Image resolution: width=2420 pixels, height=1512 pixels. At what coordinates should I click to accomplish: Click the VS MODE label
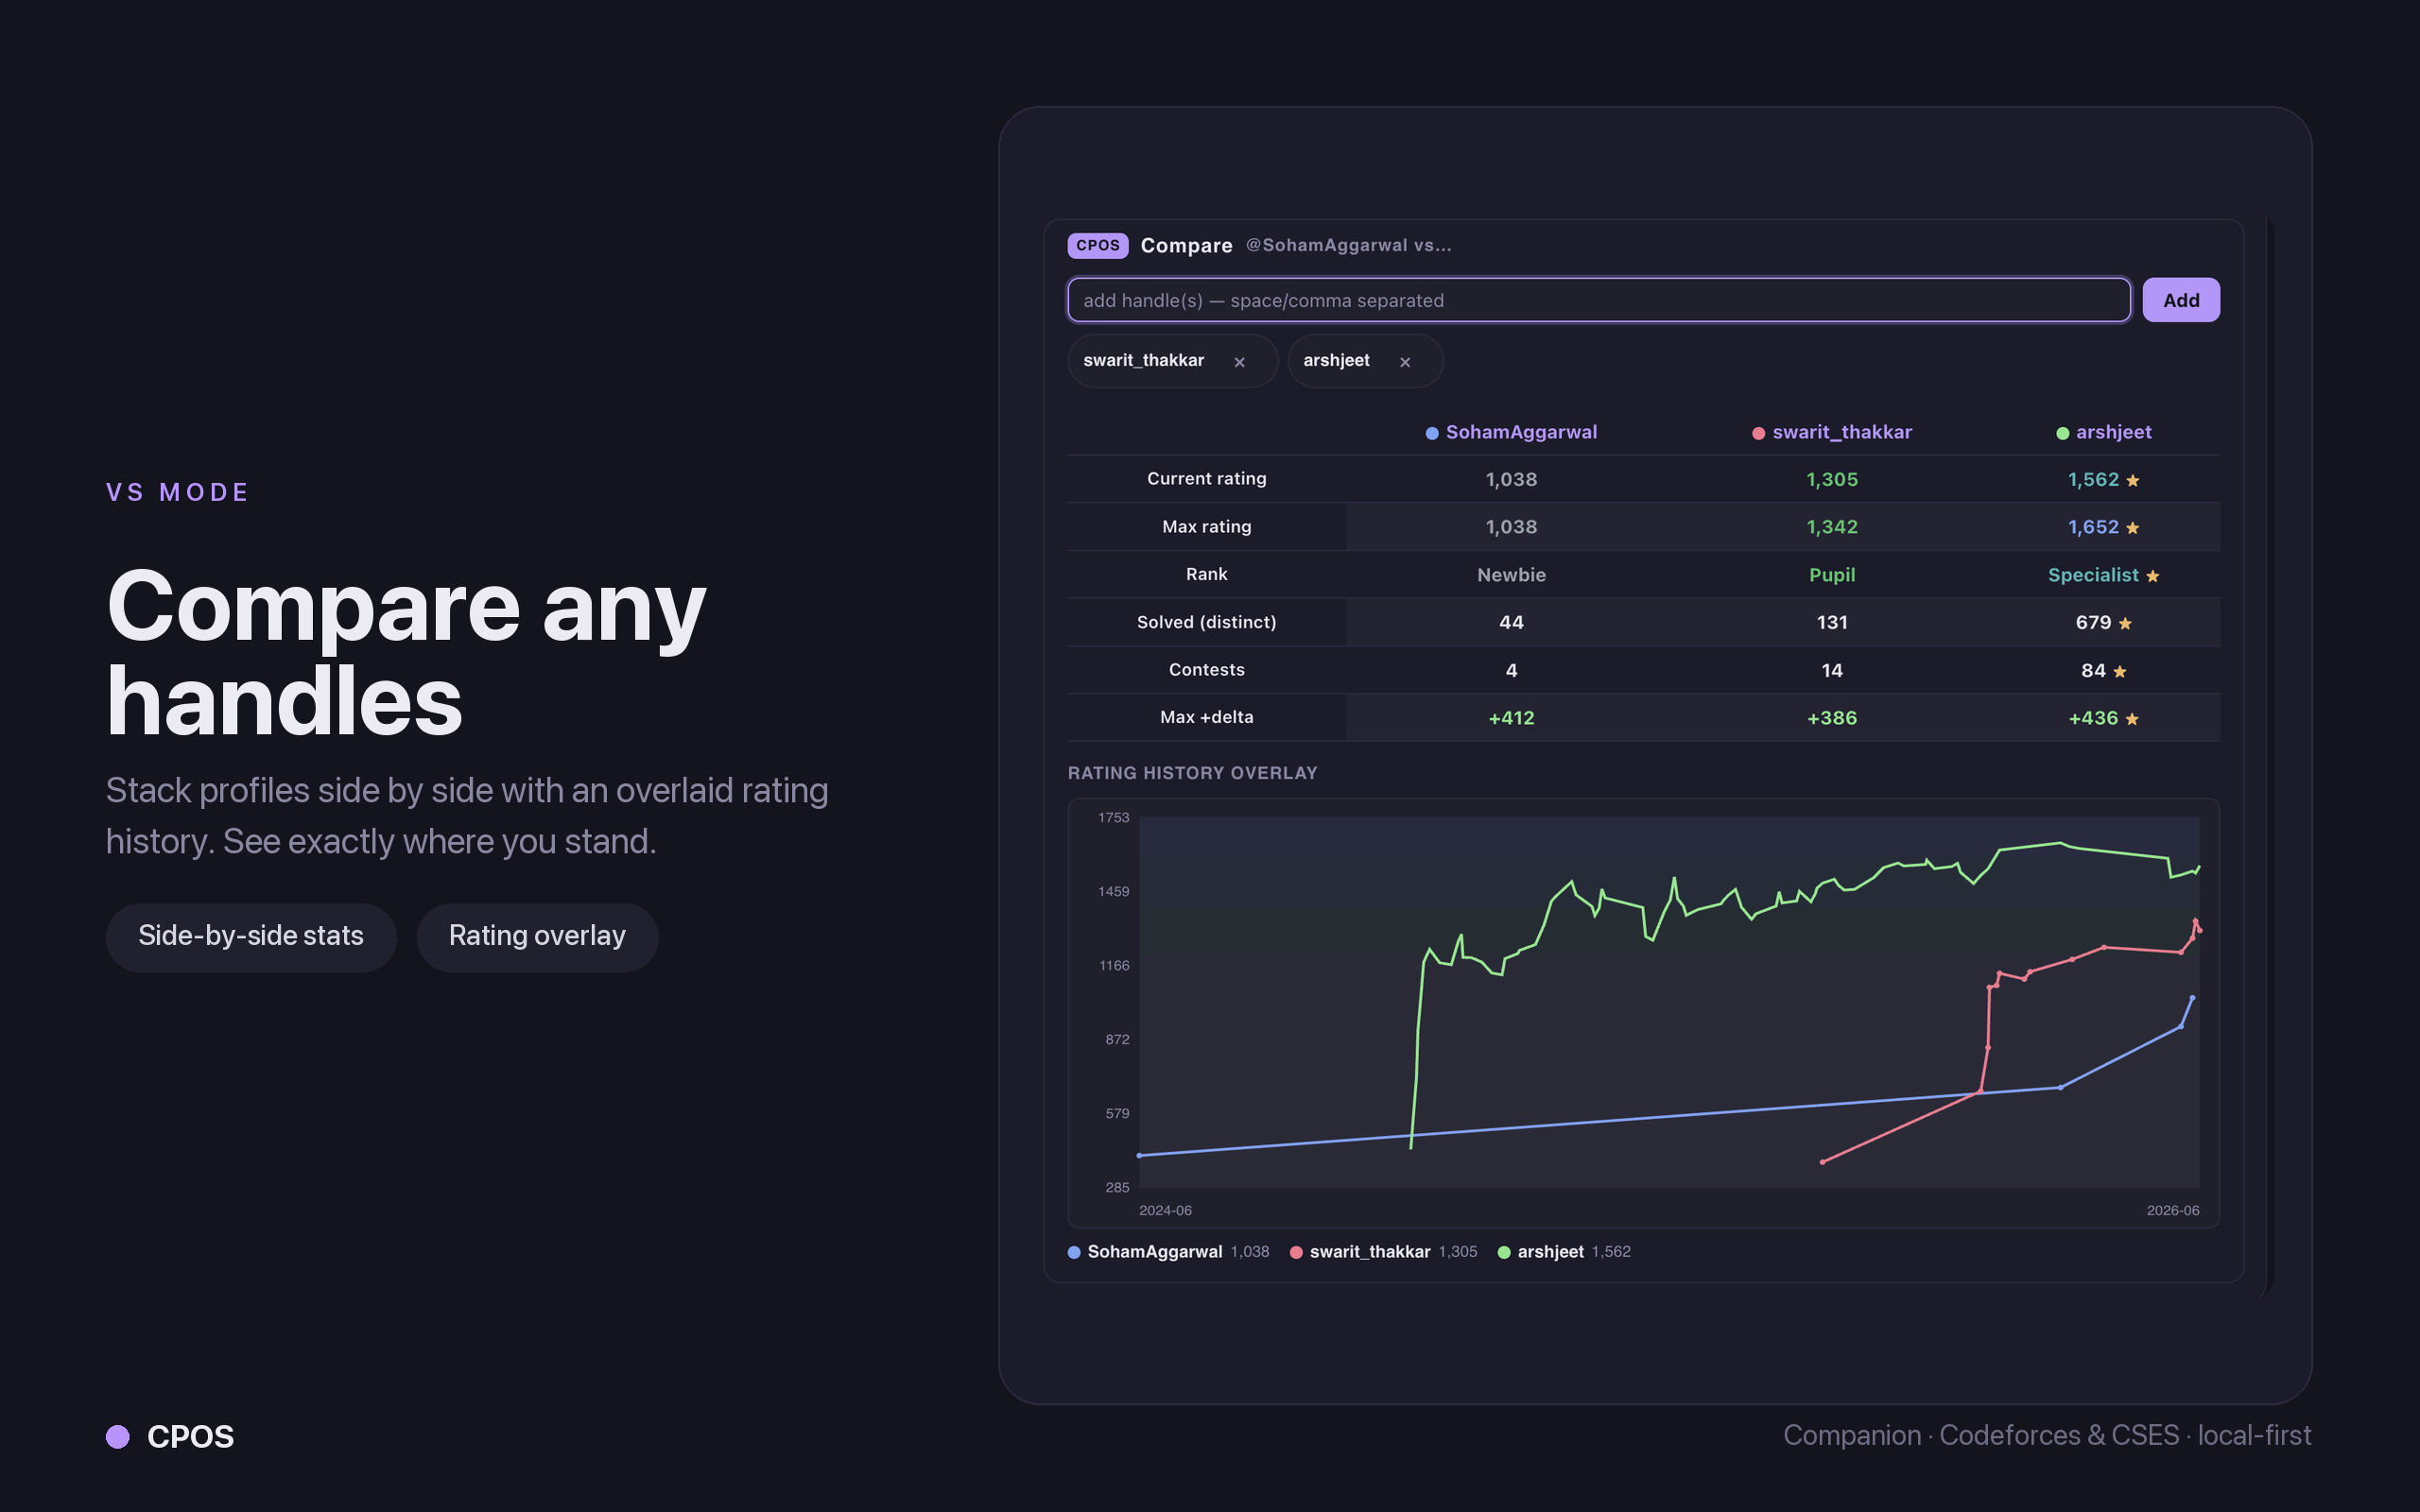click(x=178, y=492)
